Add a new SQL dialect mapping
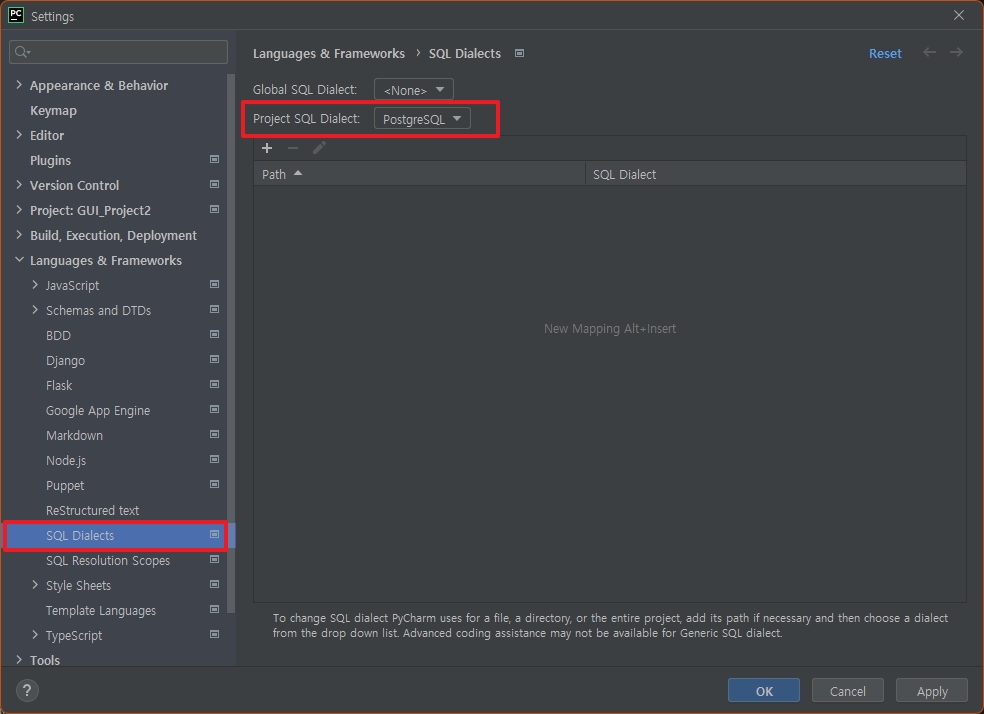The width and height of the screenshot is (984, 714). tap(267, 148)
